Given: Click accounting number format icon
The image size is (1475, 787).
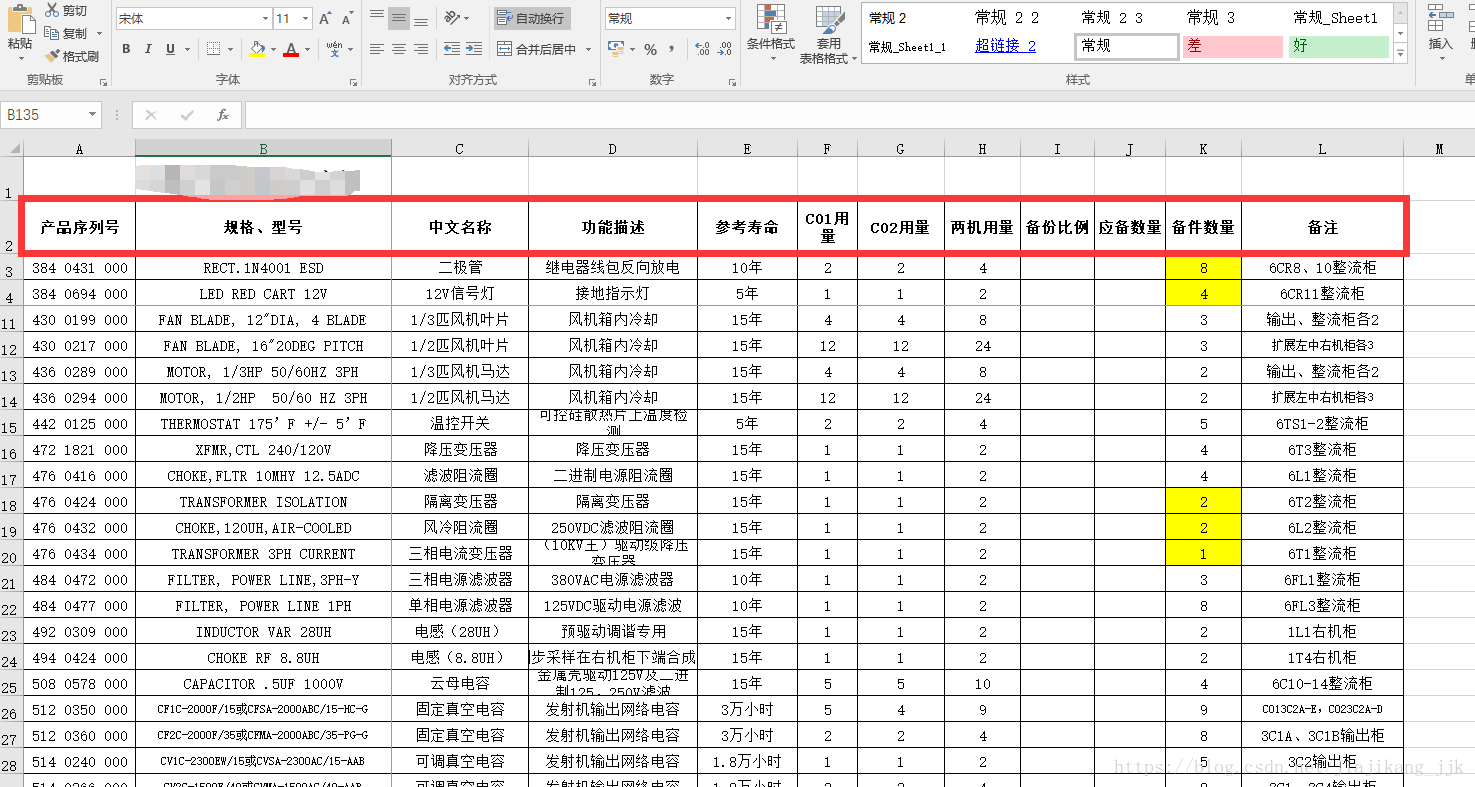Looking at the screenshot, I should coord(614,49).
